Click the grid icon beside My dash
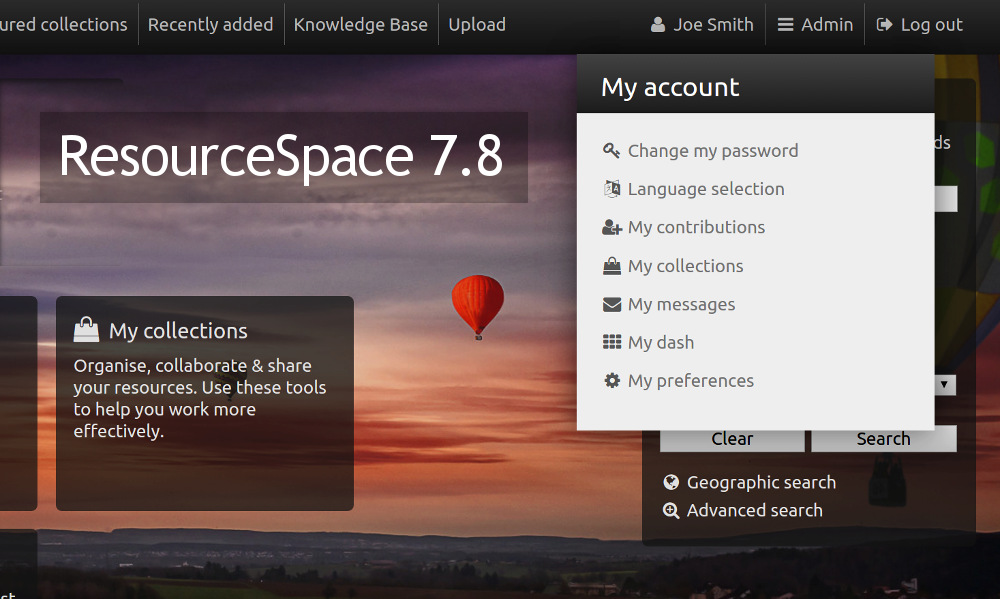Screen dimensions: 1000x599 [612, 343]
